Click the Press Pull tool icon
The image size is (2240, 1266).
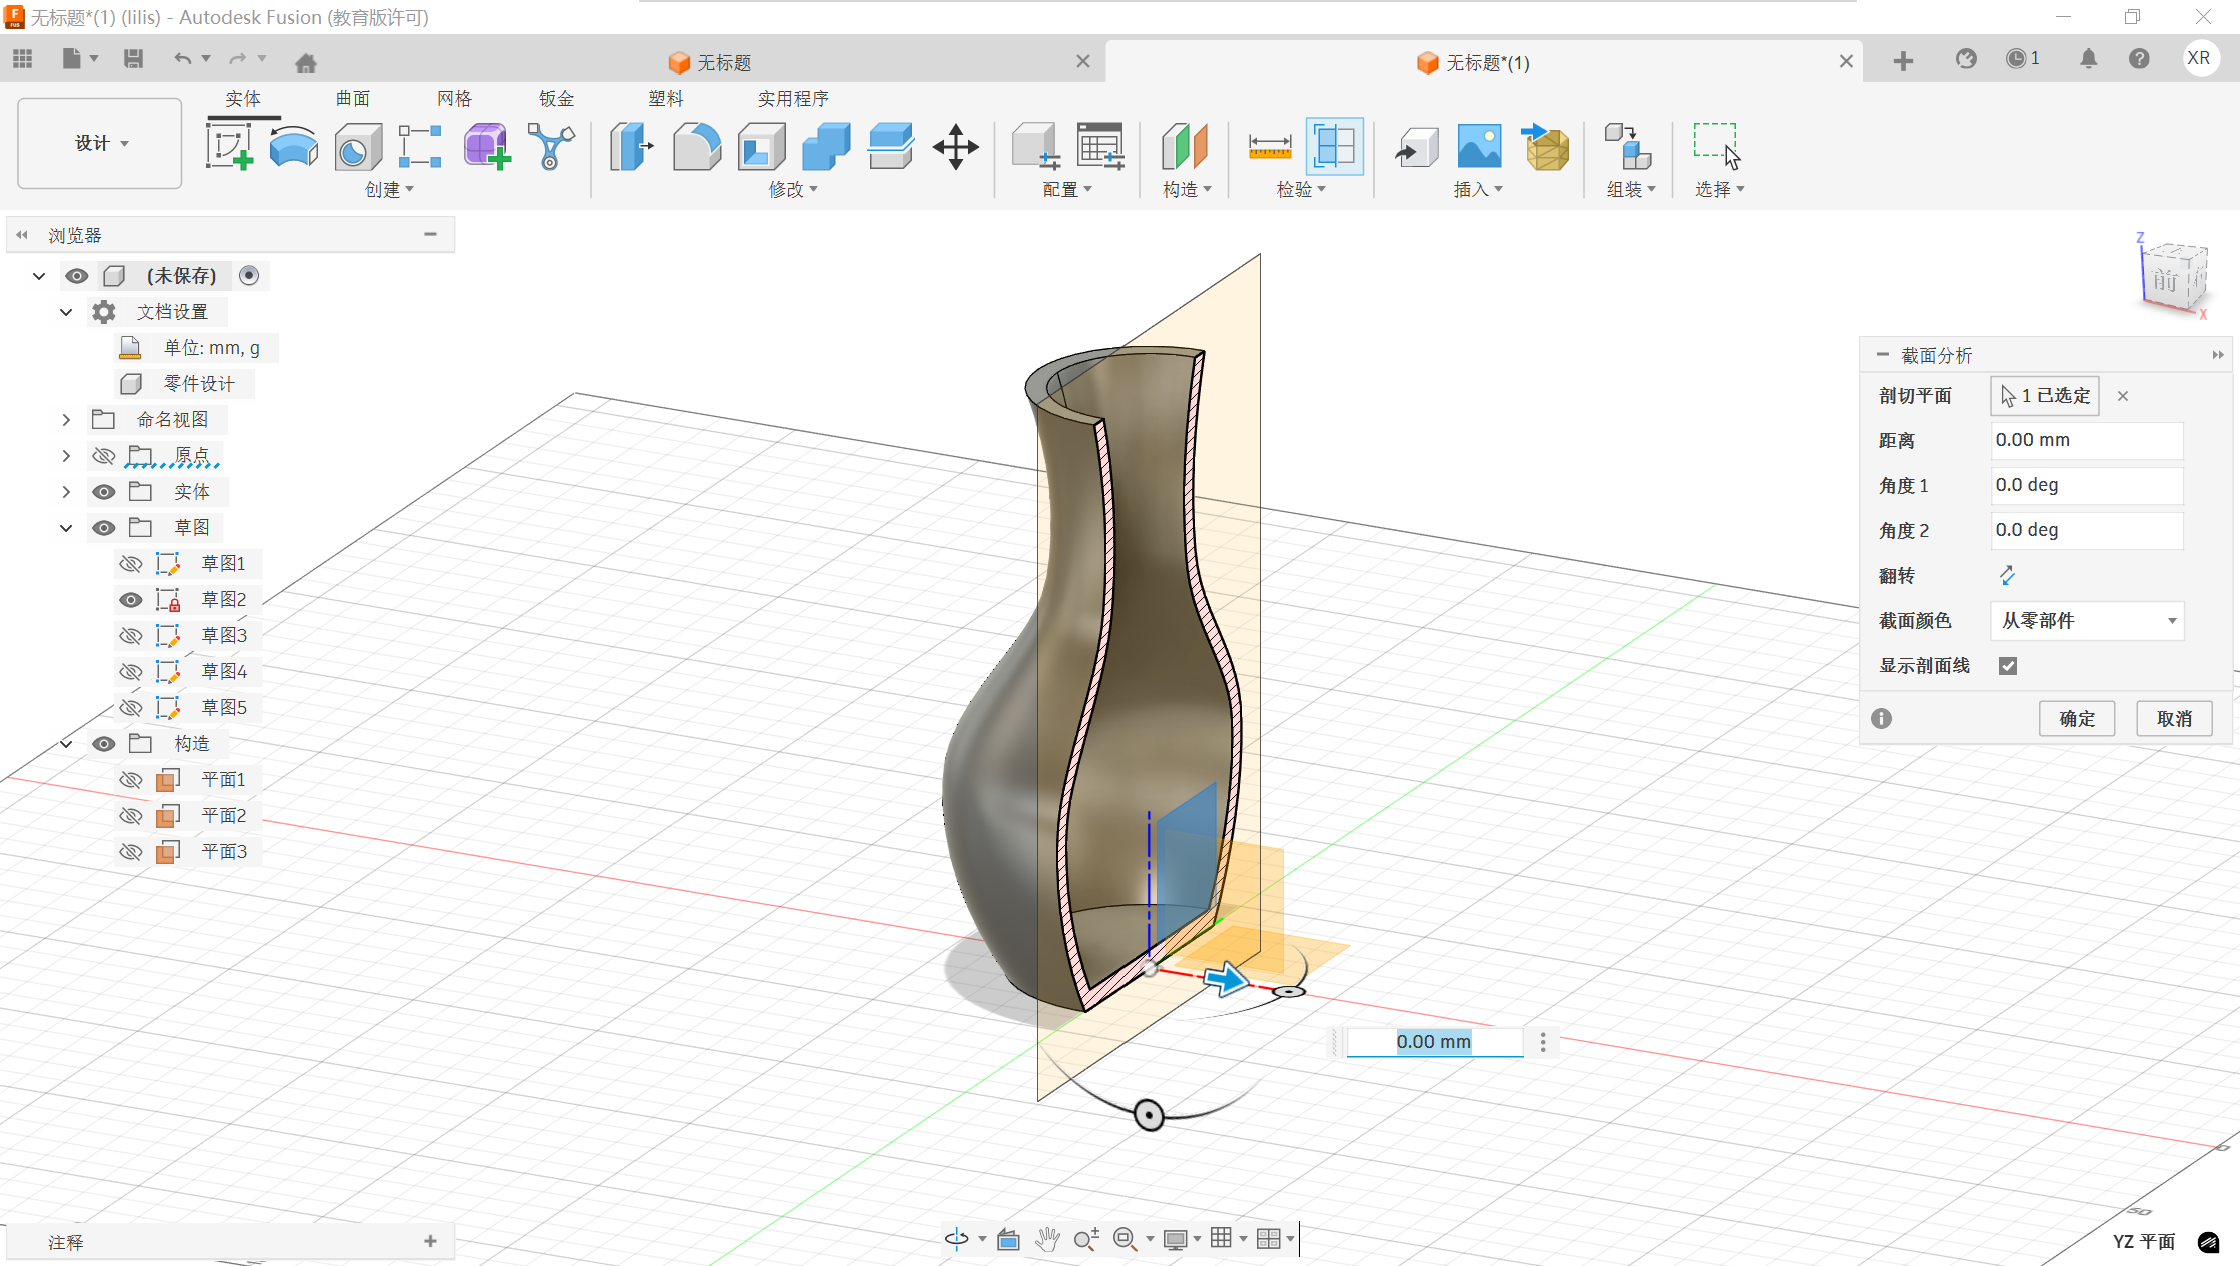point(631,147)
